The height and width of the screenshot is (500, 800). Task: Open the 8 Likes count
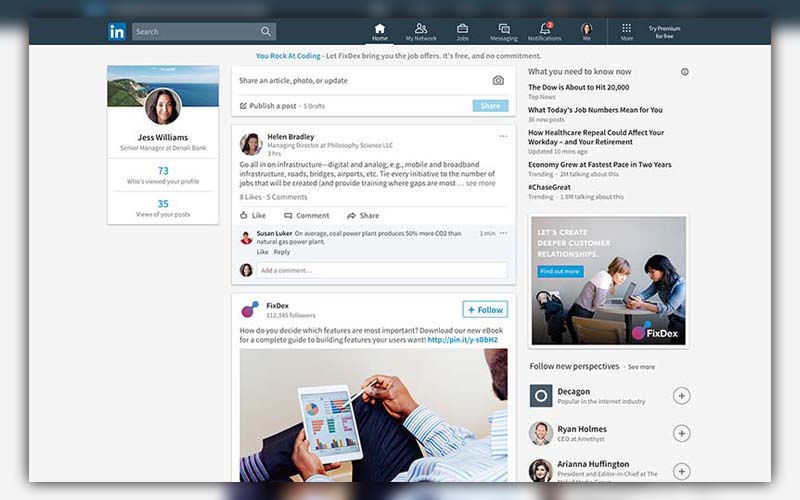pyautogui.click(x=251, y=197)
